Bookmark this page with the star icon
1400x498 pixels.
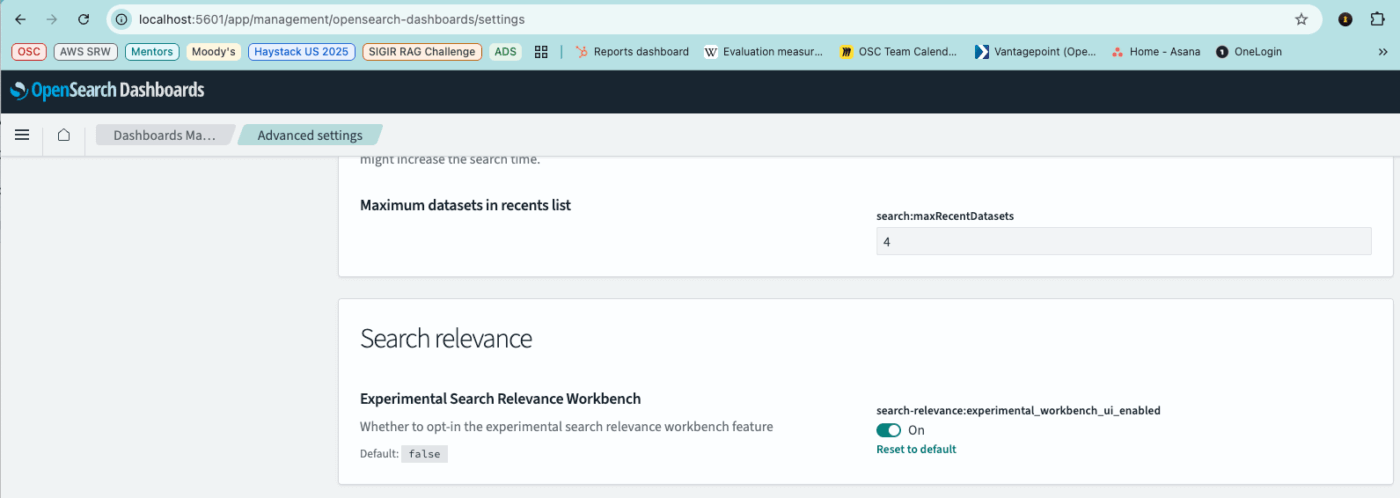point(1301,19)
